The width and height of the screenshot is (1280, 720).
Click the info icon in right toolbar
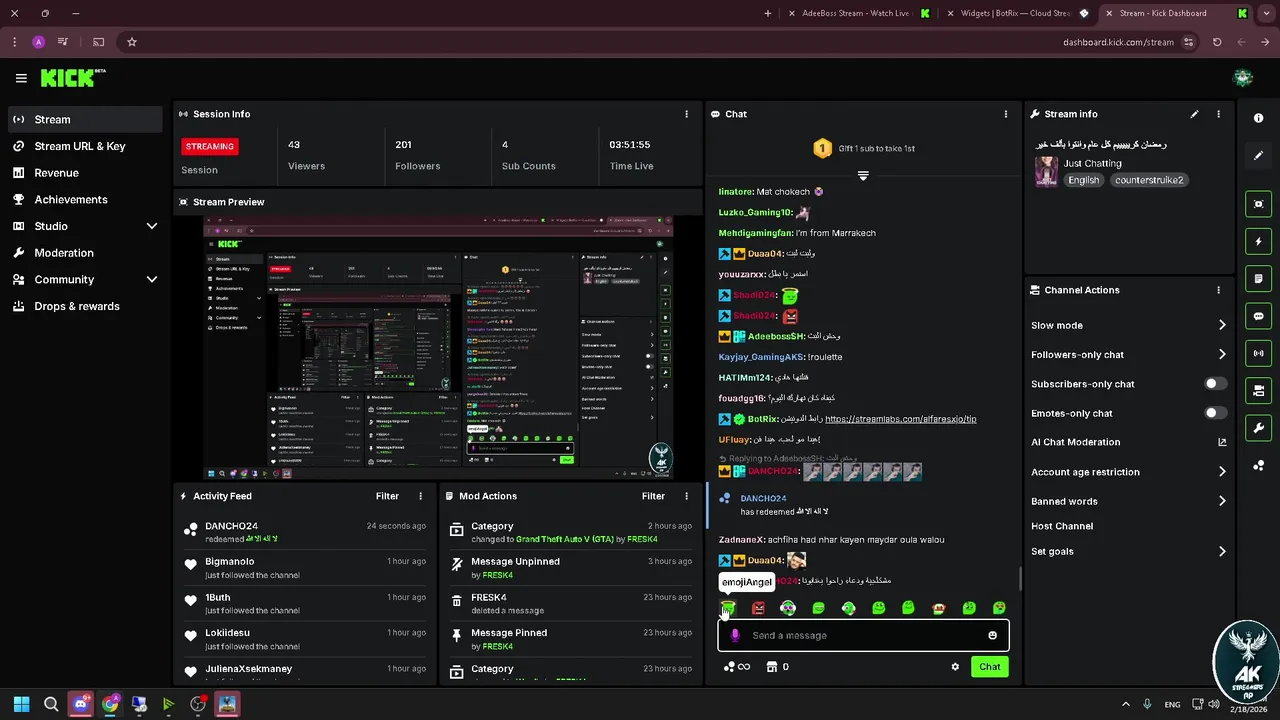click(x=1258, y=118)
